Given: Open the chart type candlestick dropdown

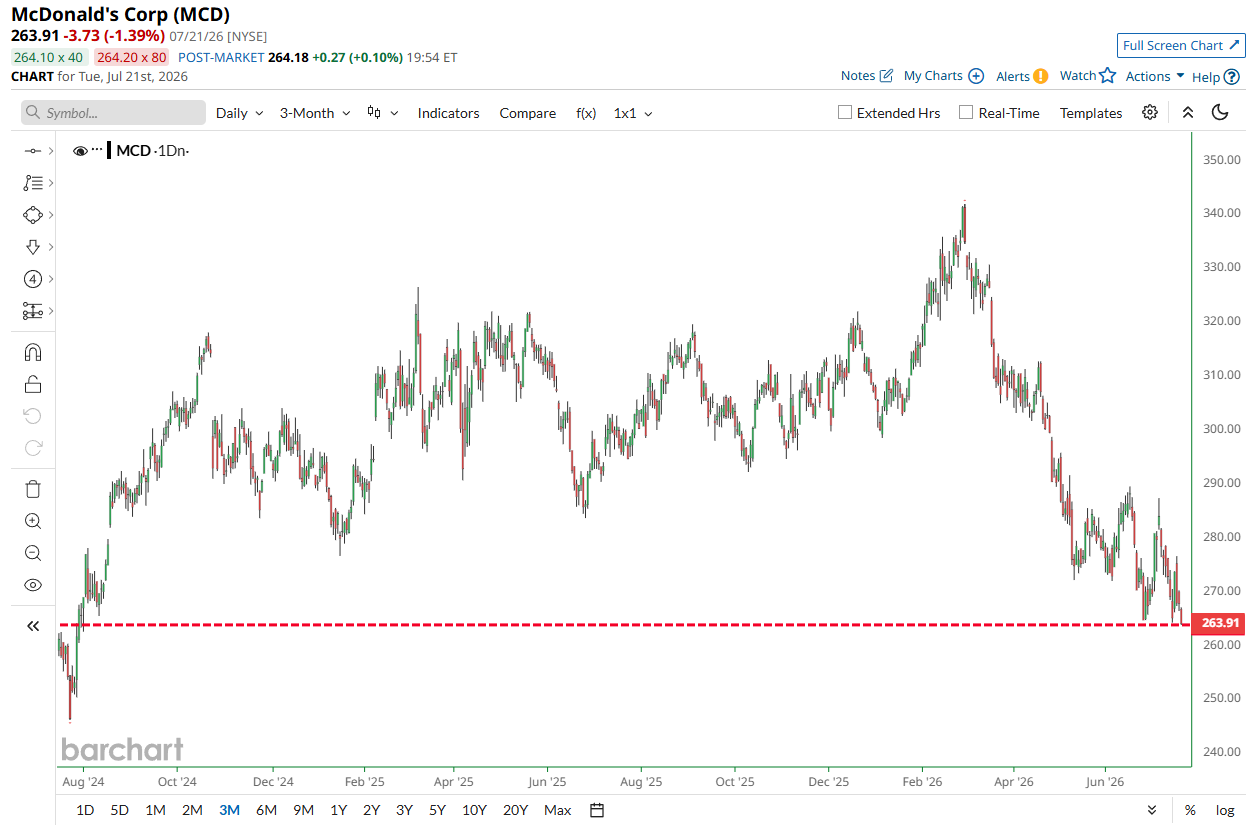Looking at the screenshot, I should click(383, 113).
